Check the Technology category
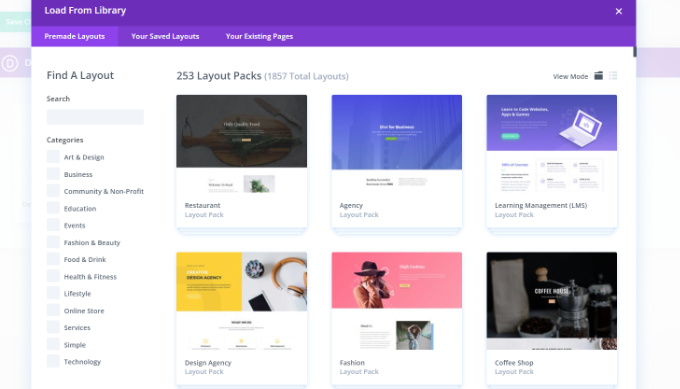 [53, 361]
